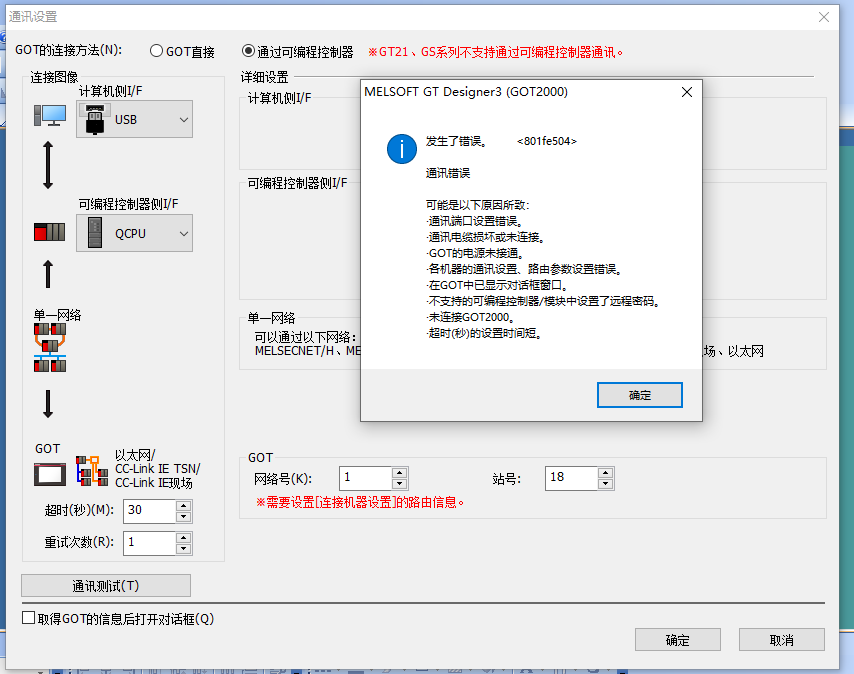
Task: Click the 网络号(K) number input field
Action: (x=365, y=478)
